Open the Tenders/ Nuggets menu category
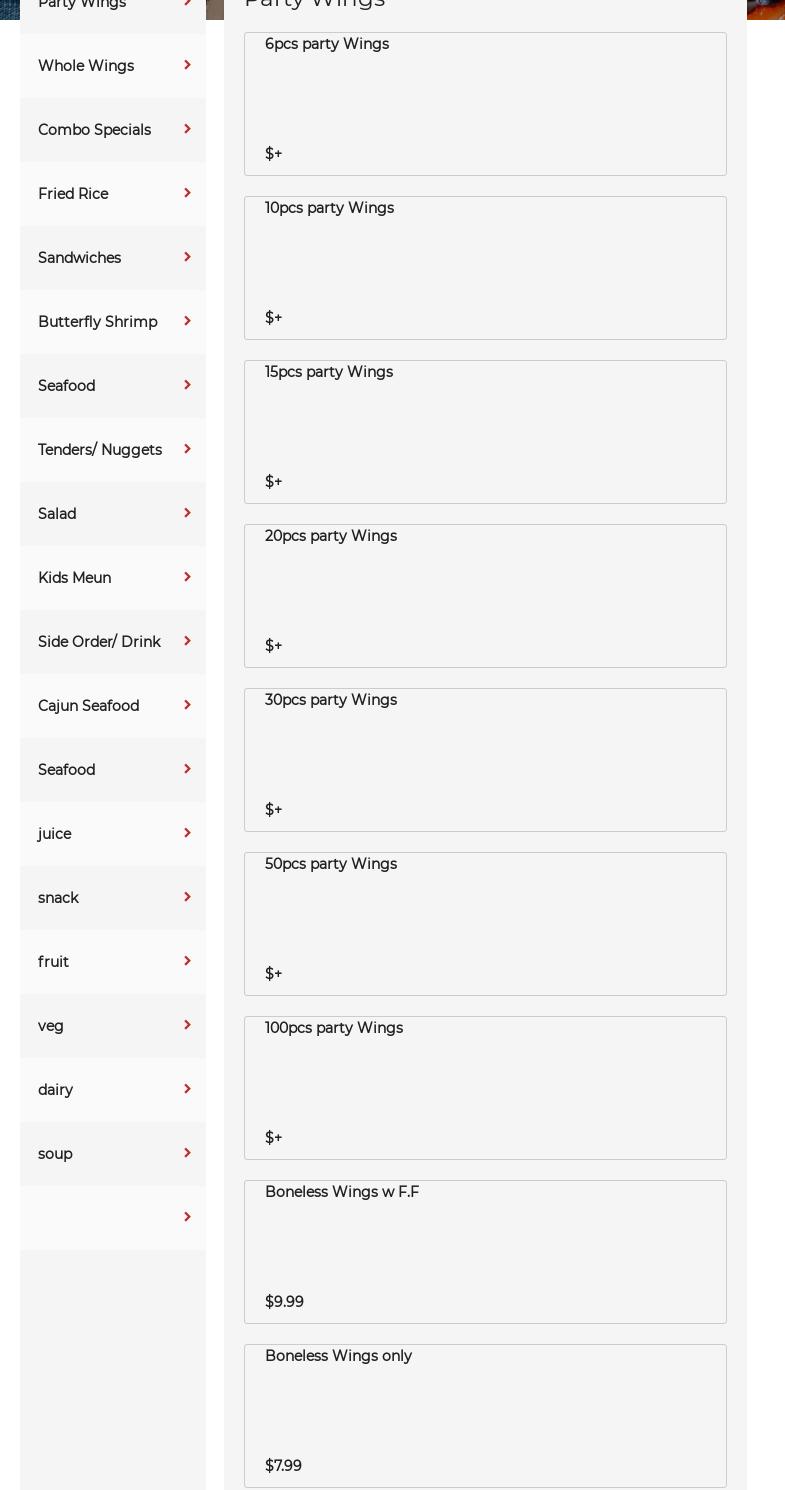 click(100, 450)
